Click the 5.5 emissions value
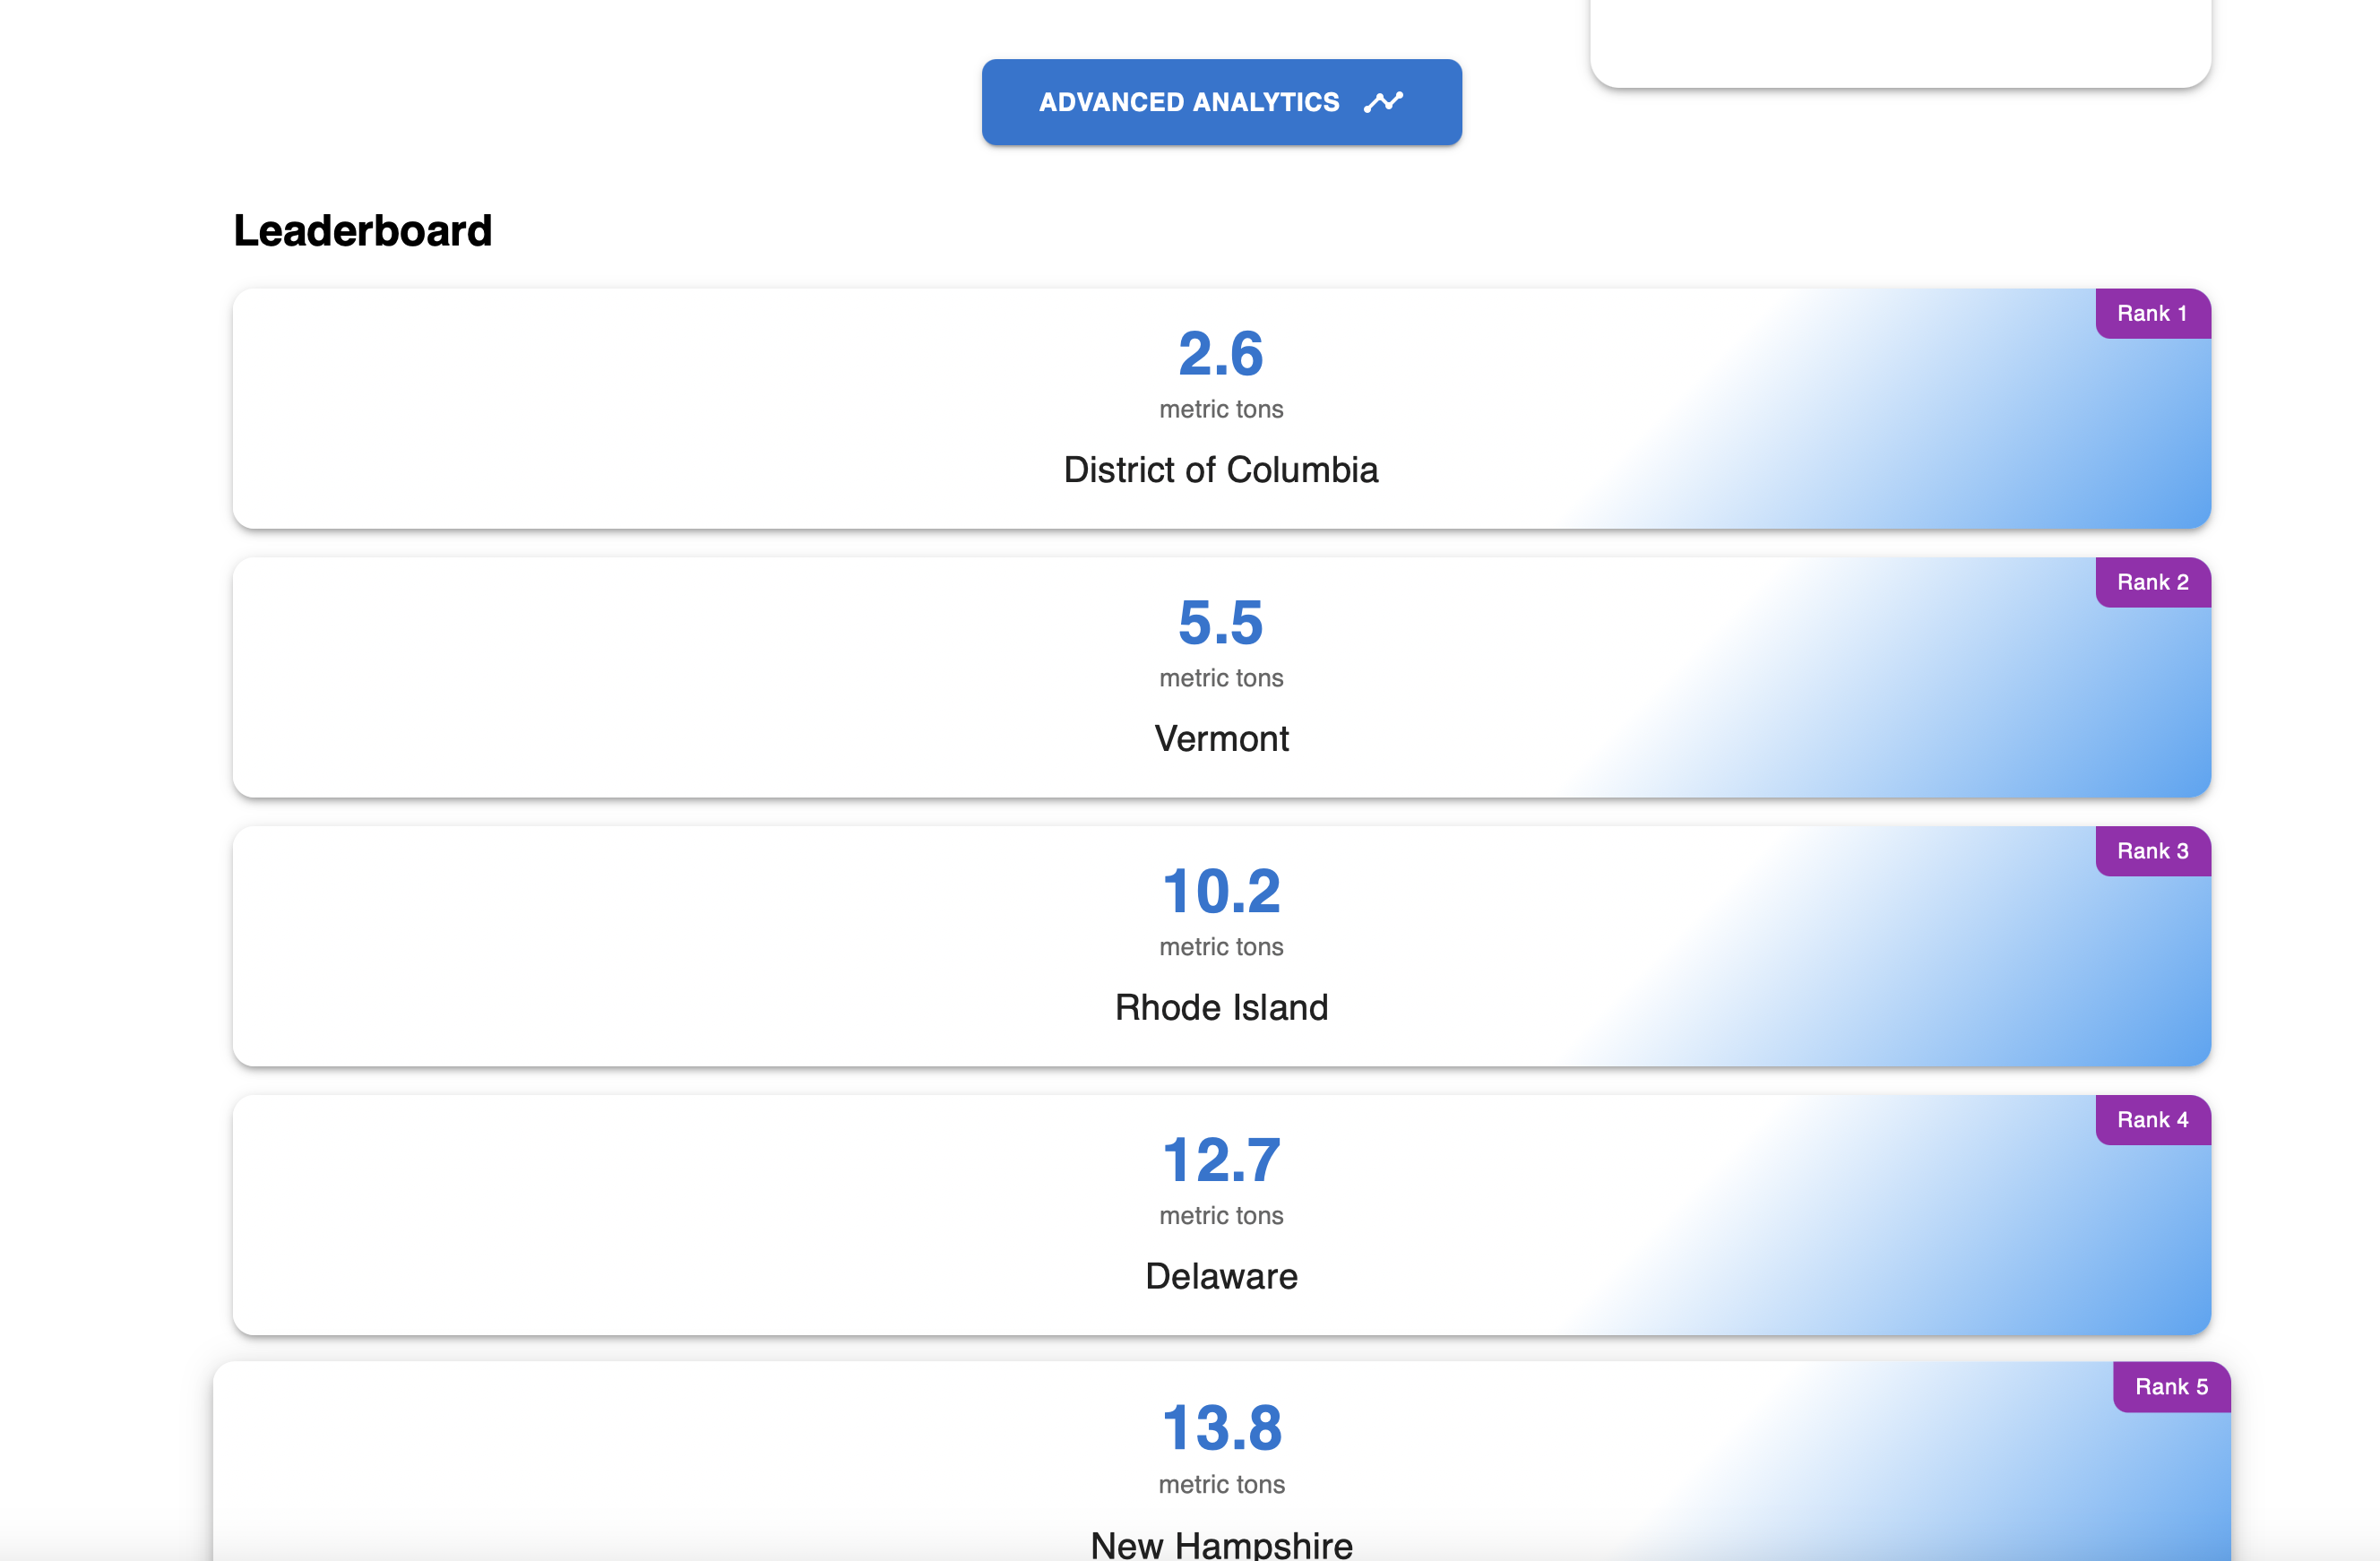The image size is (2380, 1561). coord(1220,623)
